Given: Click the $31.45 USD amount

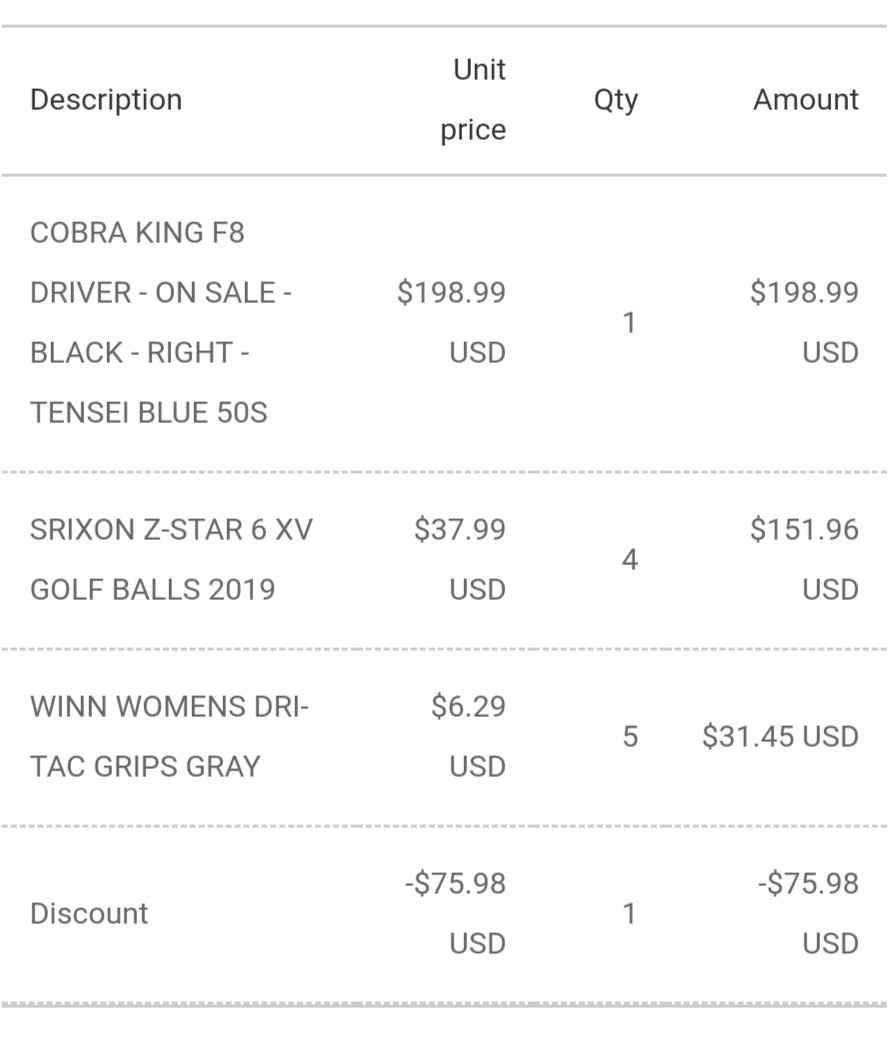Looking at the screenshot, I should point(780,737).
